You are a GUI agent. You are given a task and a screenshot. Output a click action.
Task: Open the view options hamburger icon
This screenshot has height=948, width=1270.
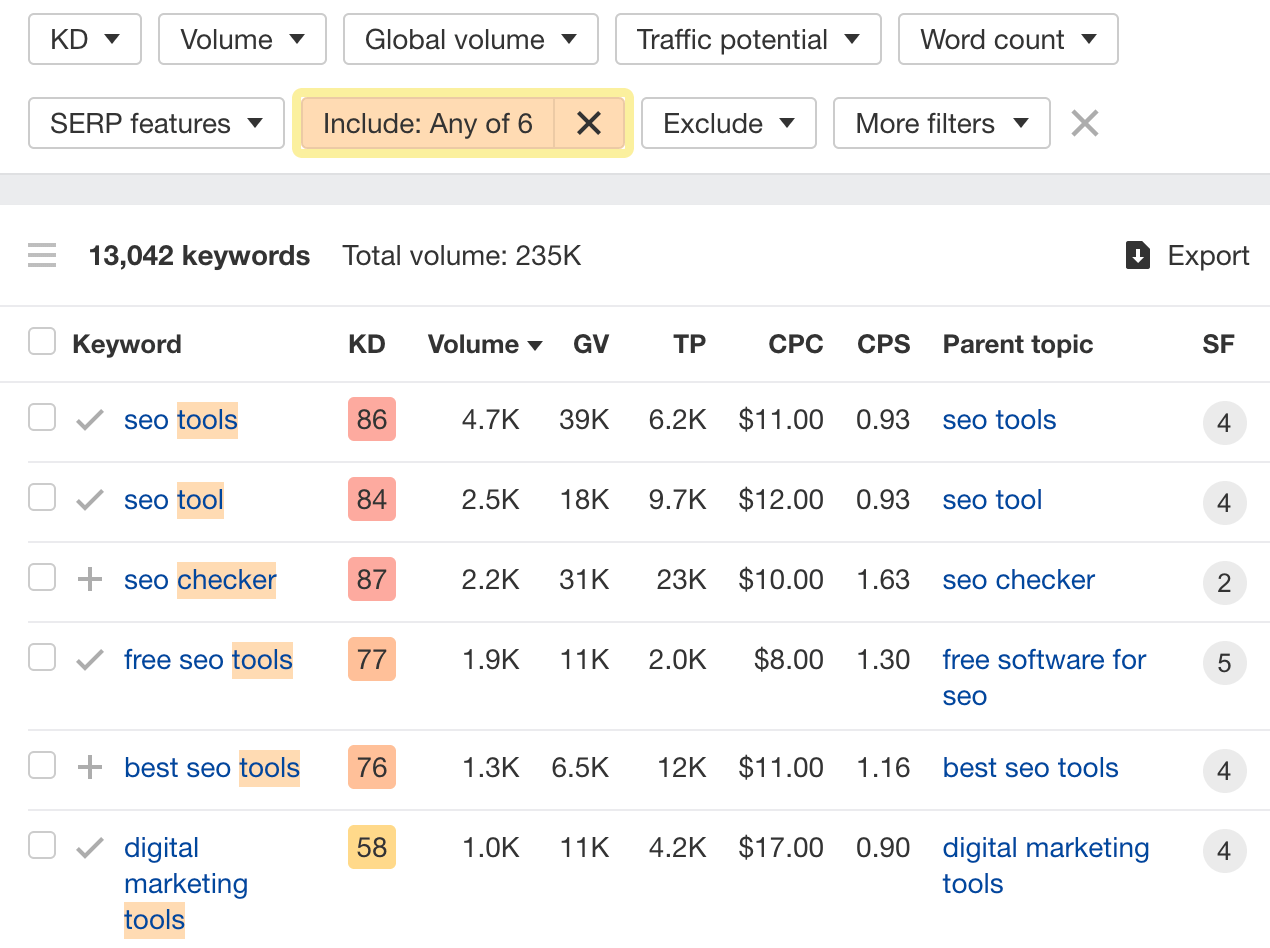pyautogui.click(x=42, y=255)
